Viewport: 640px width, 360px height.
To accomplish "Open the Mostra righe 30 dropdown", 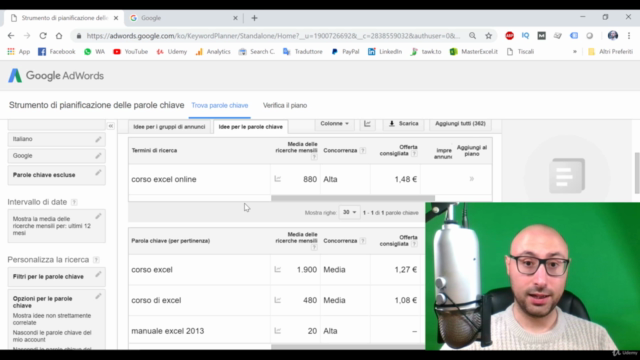I will click(349, 212).
